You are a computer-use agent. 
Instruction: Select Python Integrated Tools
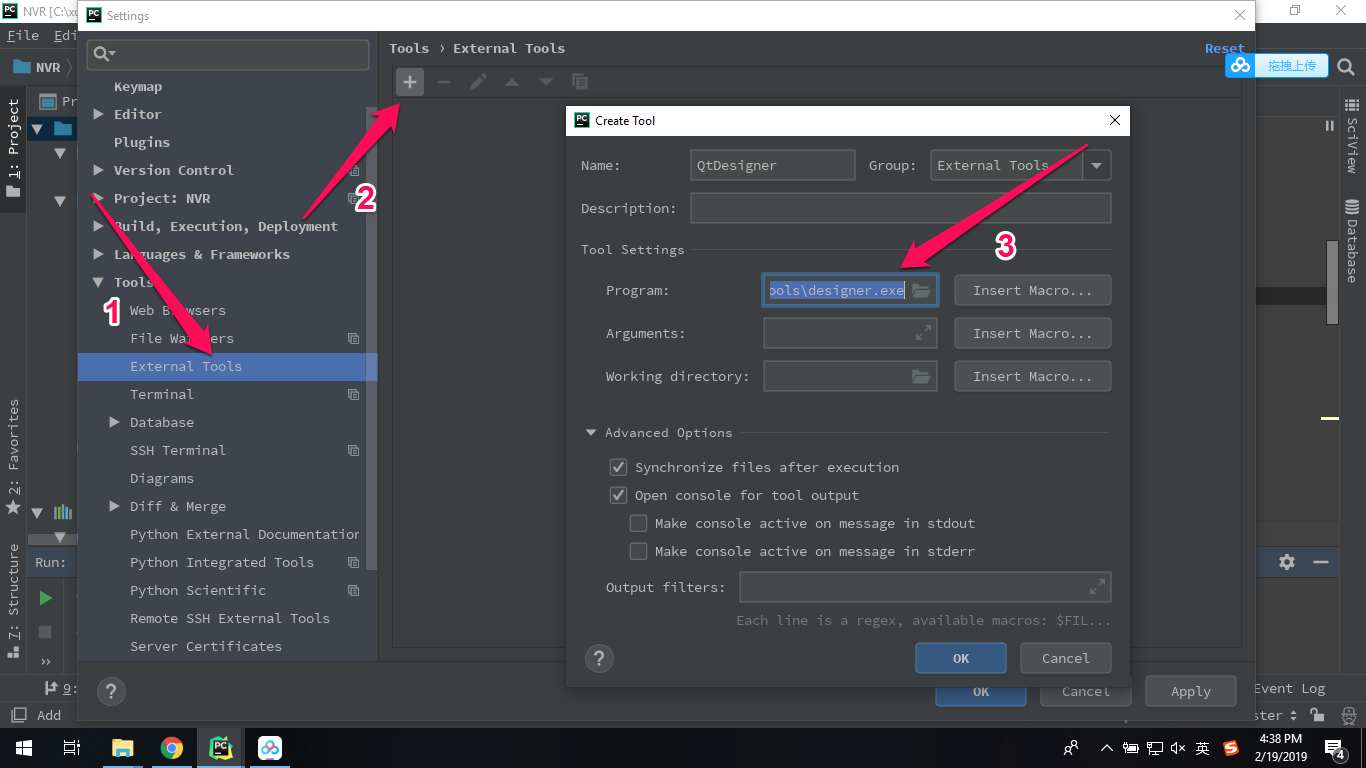coord(222,562)
